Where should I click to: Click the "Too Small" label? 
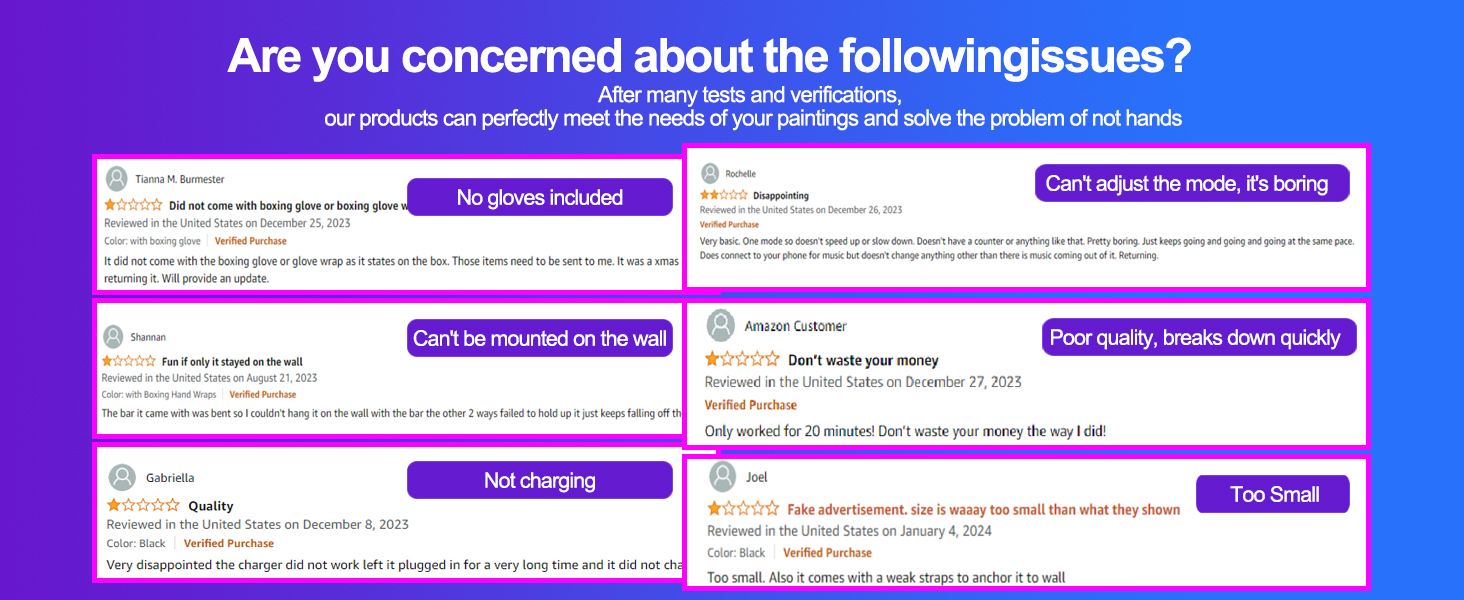(x=1274, y=494)
